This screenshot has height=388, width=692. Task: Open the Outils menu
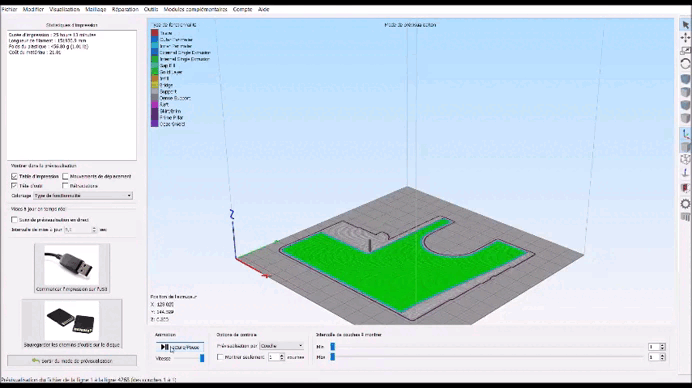tap(151, 9)
